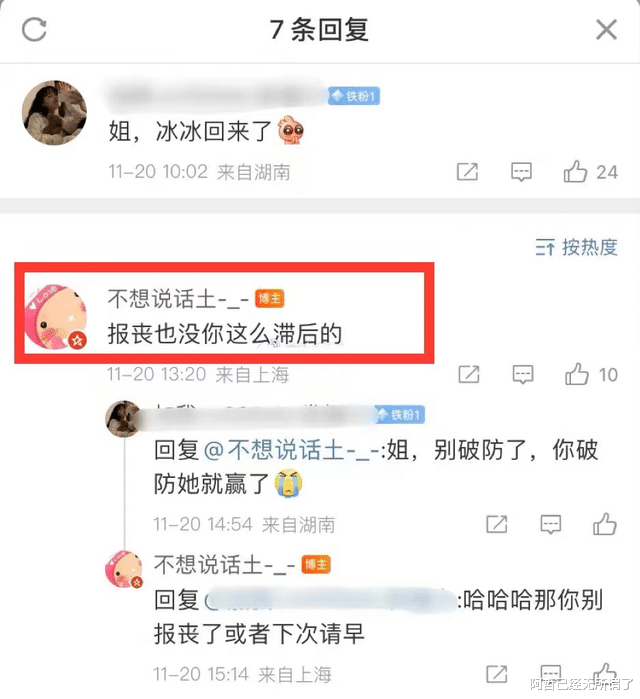Viewport: 640px width, 699px height.
Task: Open the @不想说话土-_- mention link
Action: point(292,449)
